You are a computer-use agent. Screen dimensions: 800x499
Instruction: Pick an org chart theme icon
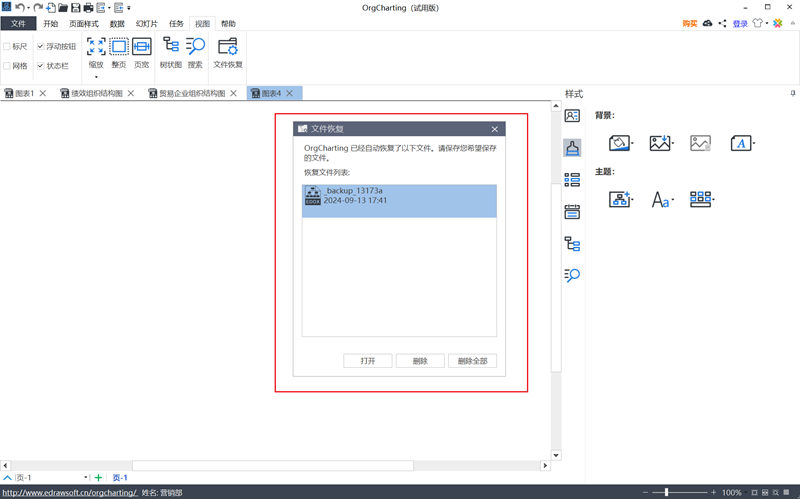pyautogui.click(x=619, y=199)
